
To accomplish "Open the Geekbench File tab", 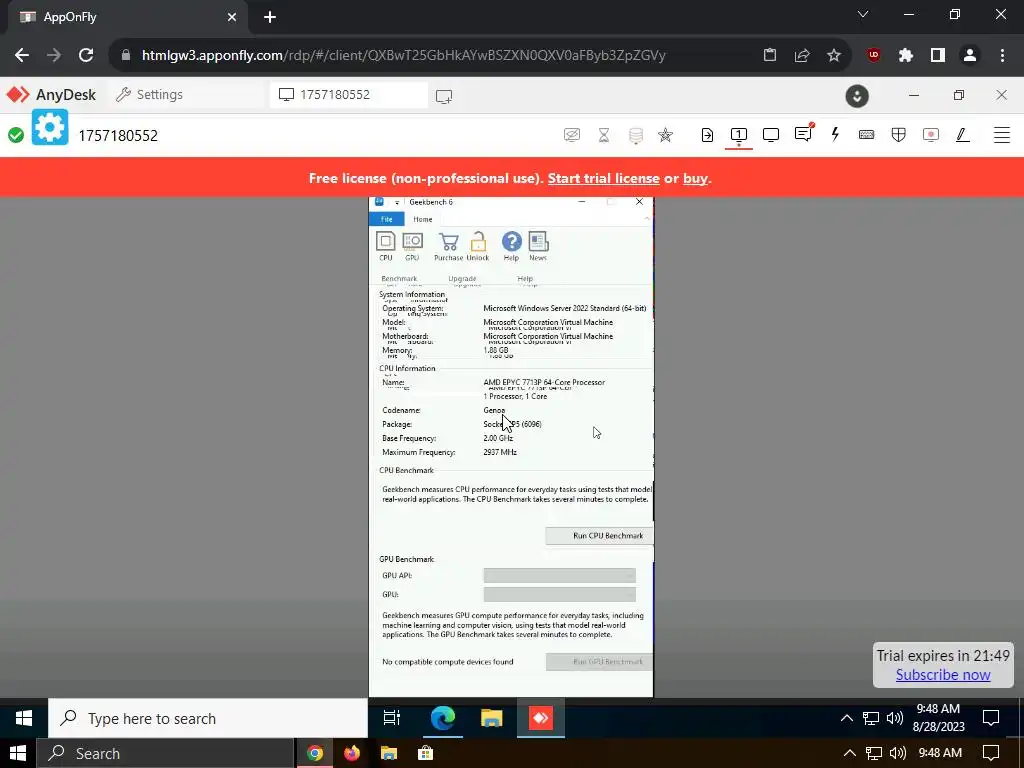I will click(x=387, y=219).
